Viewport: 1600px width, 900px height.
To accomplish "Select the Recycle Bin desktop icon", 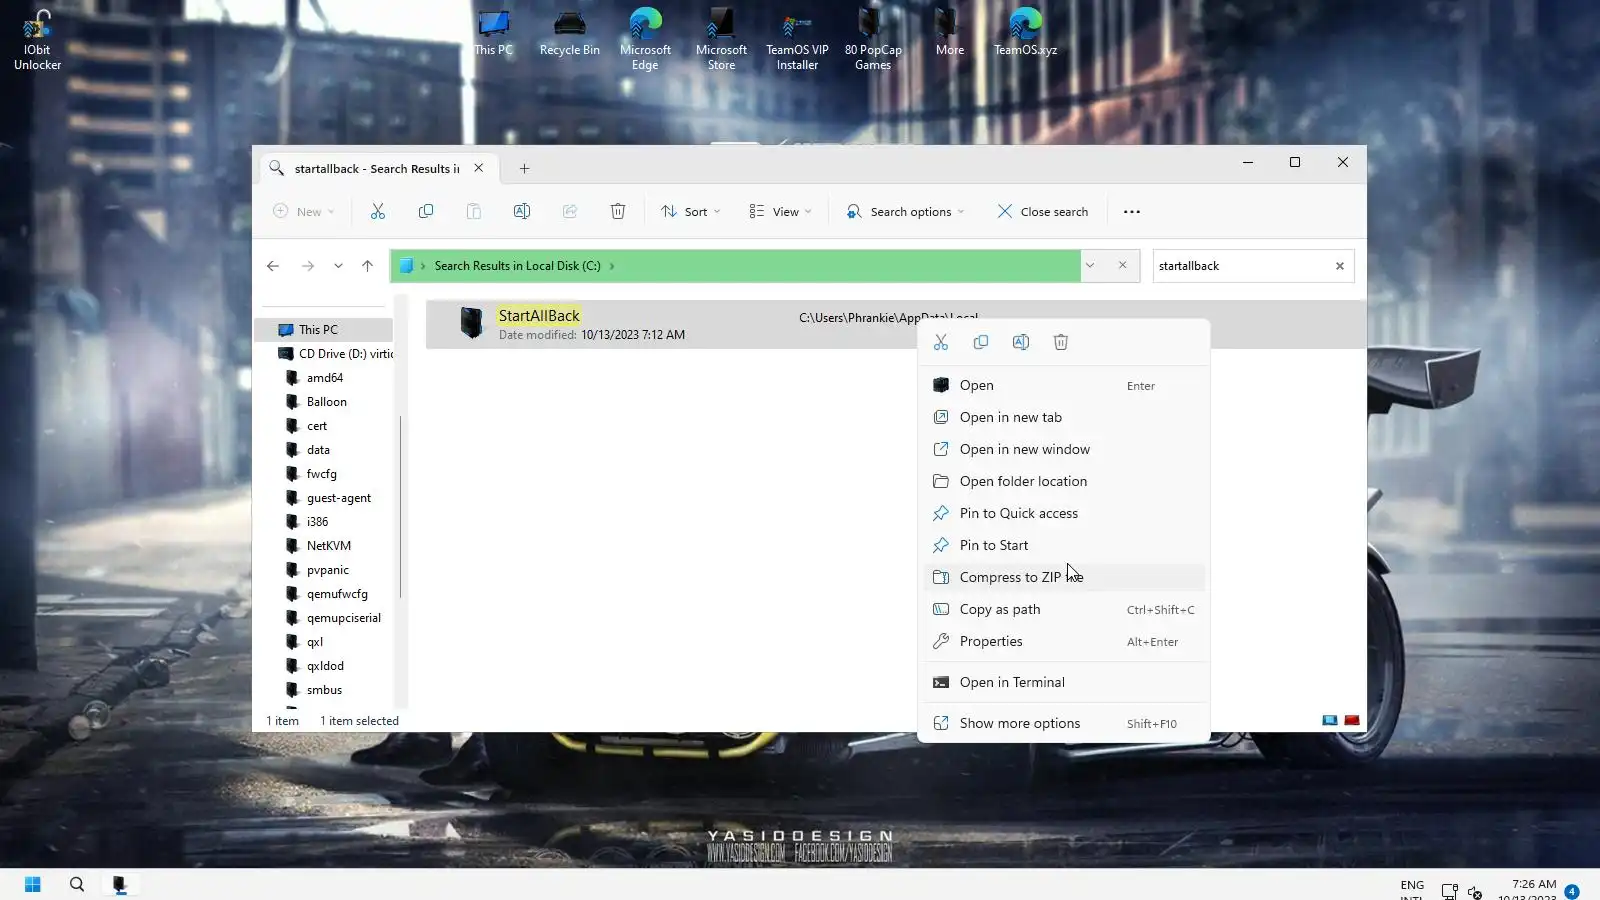I will (x=569, y=33).
